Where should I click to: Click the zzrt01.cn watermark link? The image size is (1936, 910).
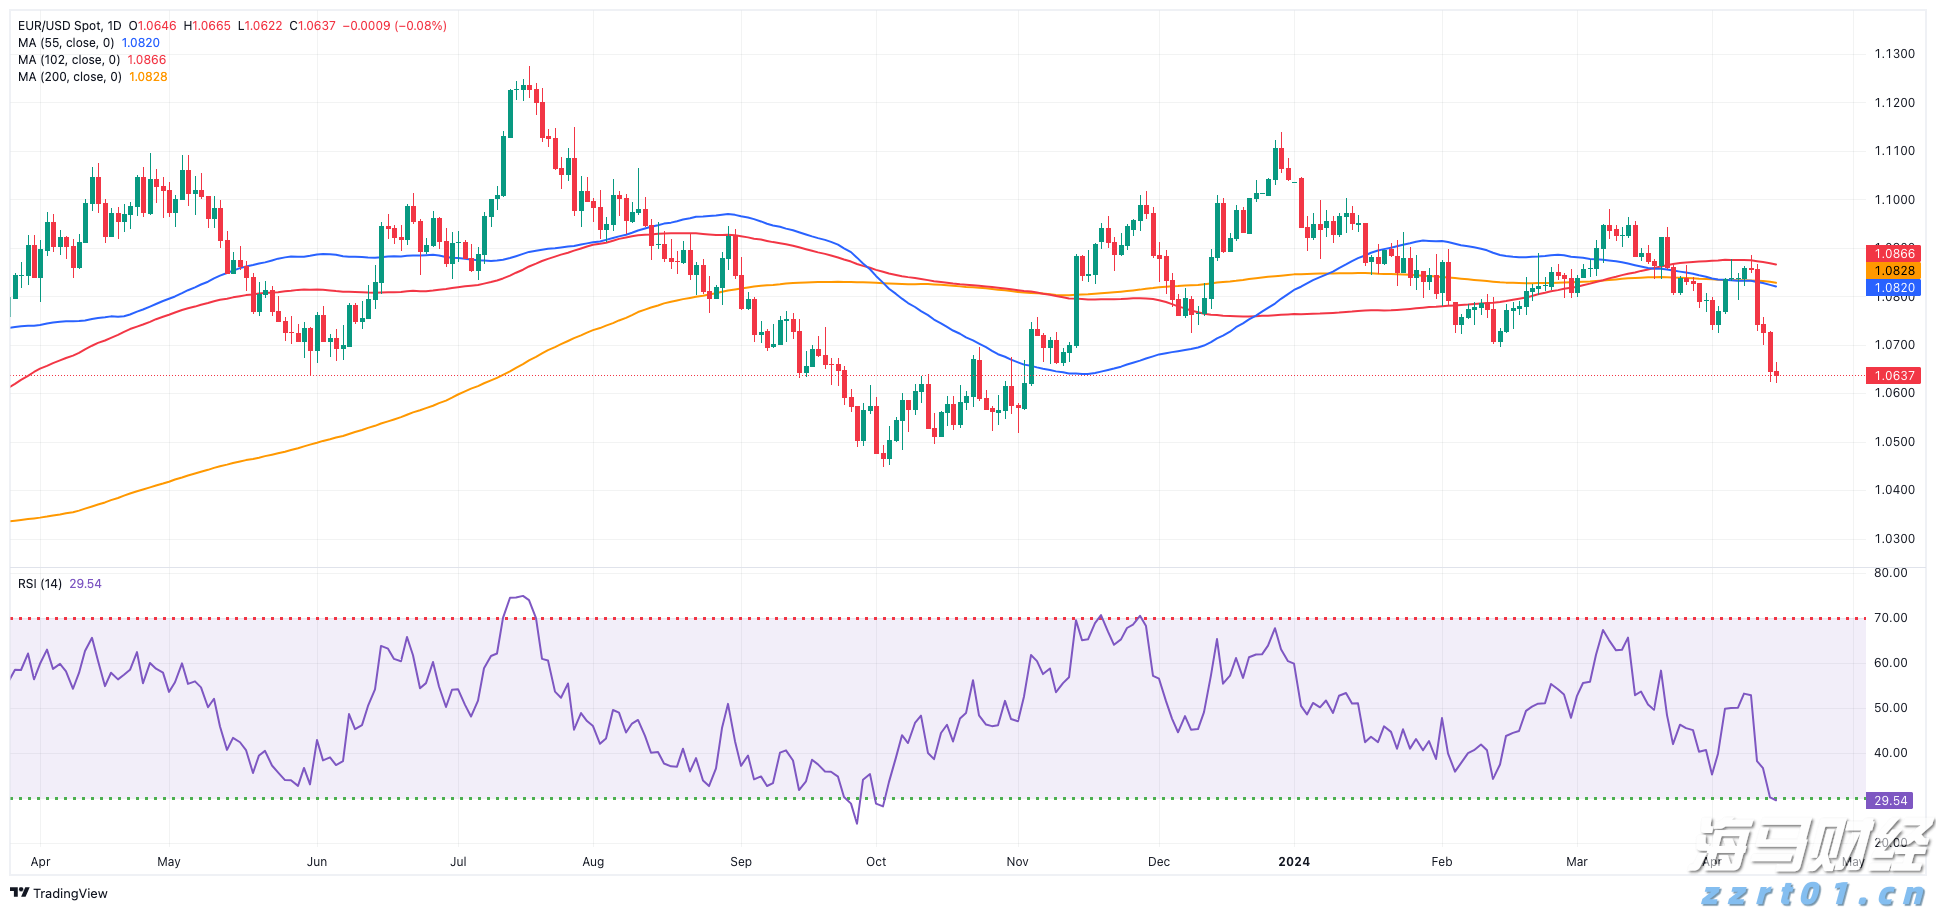click(1813, 893)
